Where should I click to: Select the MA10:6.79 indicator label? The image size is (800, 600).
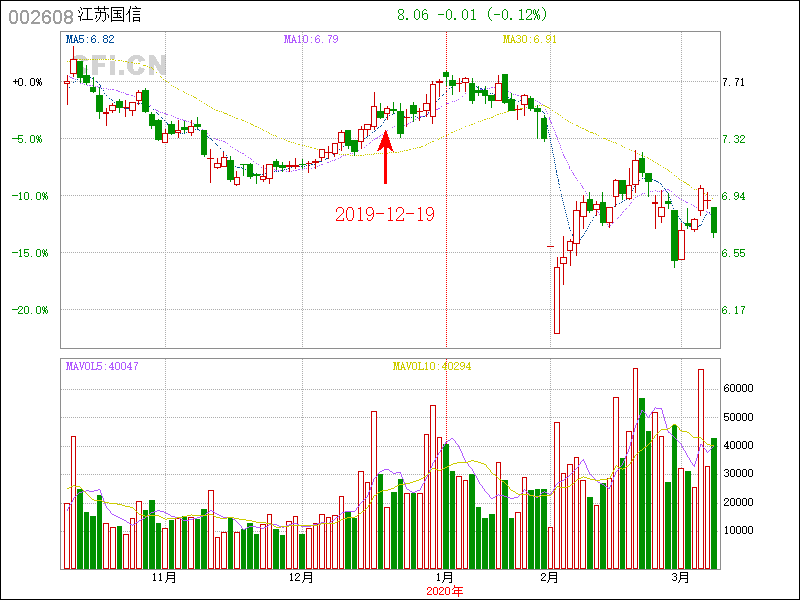311,39
